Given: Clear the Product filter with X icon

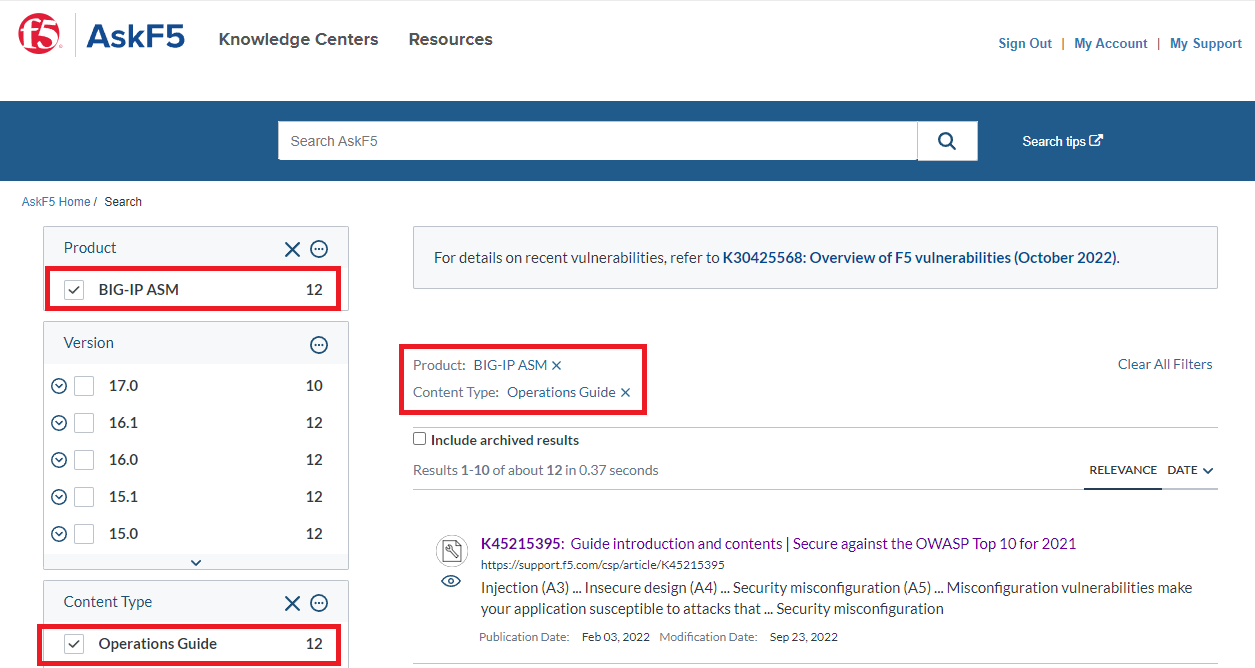Looking at the screenshot, I should tap(292, 249).
